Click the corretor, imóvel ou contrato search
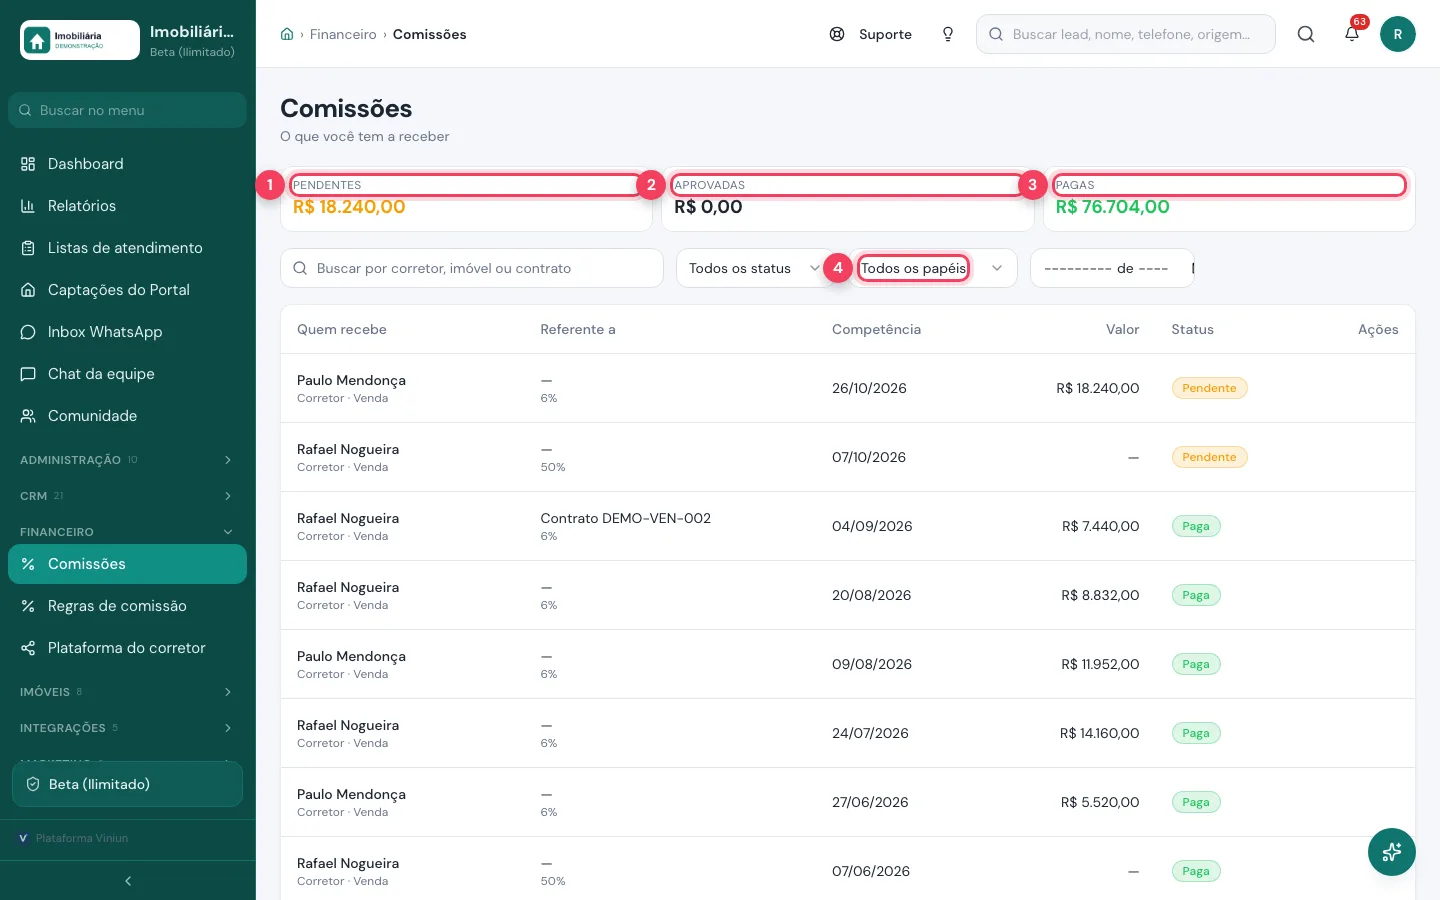The width and height of the screenshot is (1440, 900). click(472, 268)
